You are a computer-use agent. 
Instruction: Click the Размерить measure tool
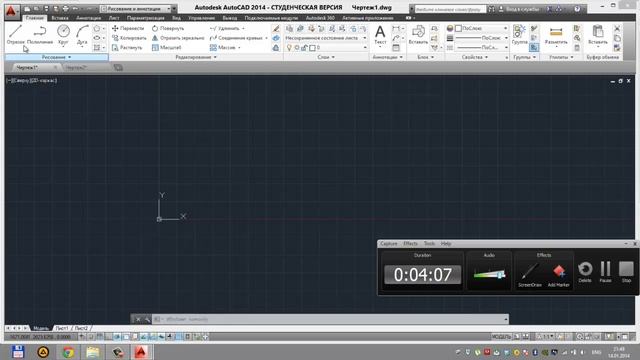click(x=556, y=35)
